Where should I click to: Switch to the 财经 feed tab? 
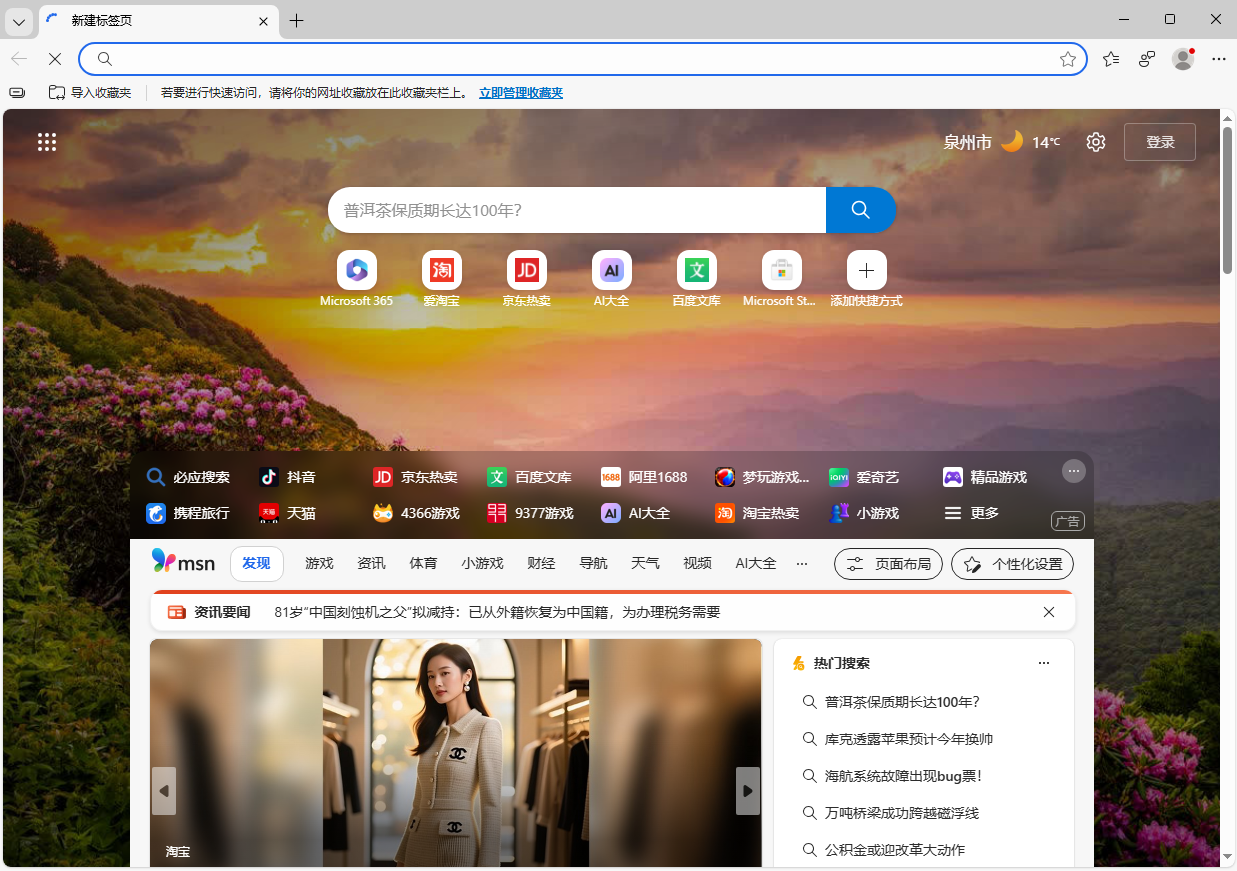541,563
